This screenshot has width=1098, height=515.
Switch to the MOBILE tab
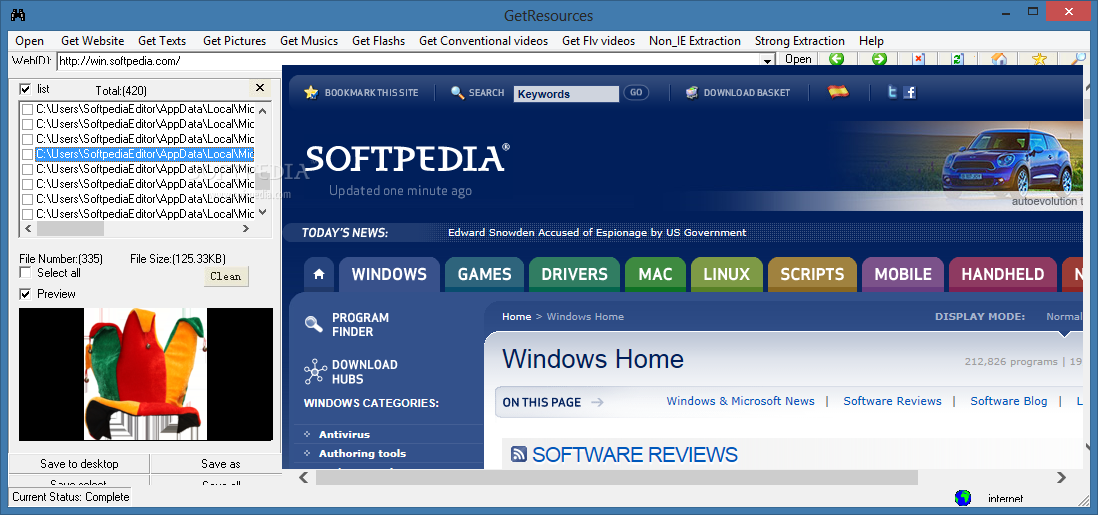(x=903, y=275)
